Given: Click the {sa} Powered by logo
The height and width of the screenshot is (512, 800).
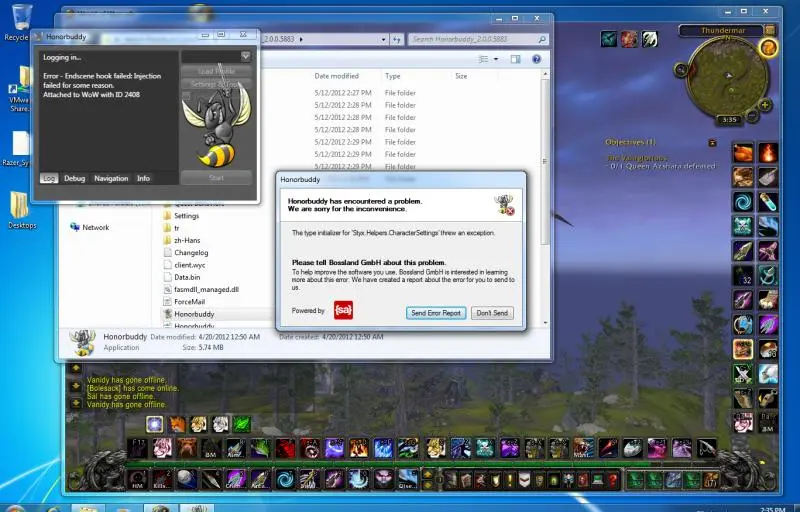Looking at the screenshot, I should point(343,310).
